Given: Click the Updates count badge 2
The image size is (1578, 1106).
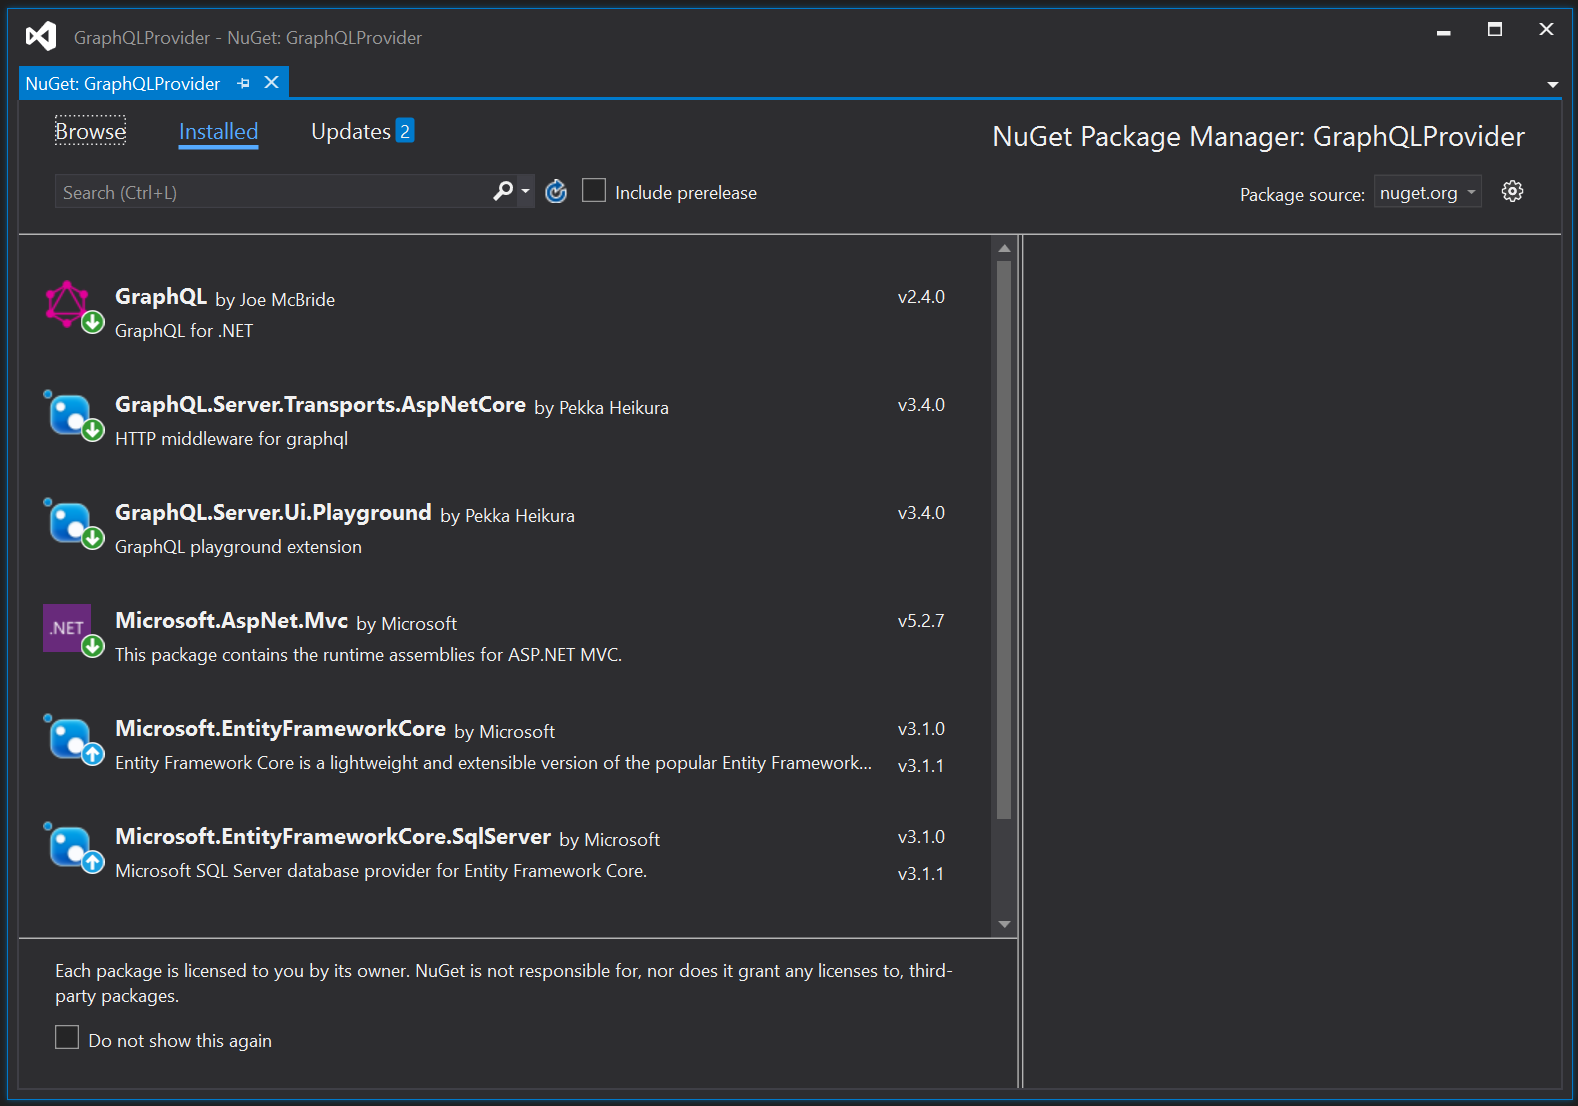Looking at the screenshot, I should [x=405, y=131].
